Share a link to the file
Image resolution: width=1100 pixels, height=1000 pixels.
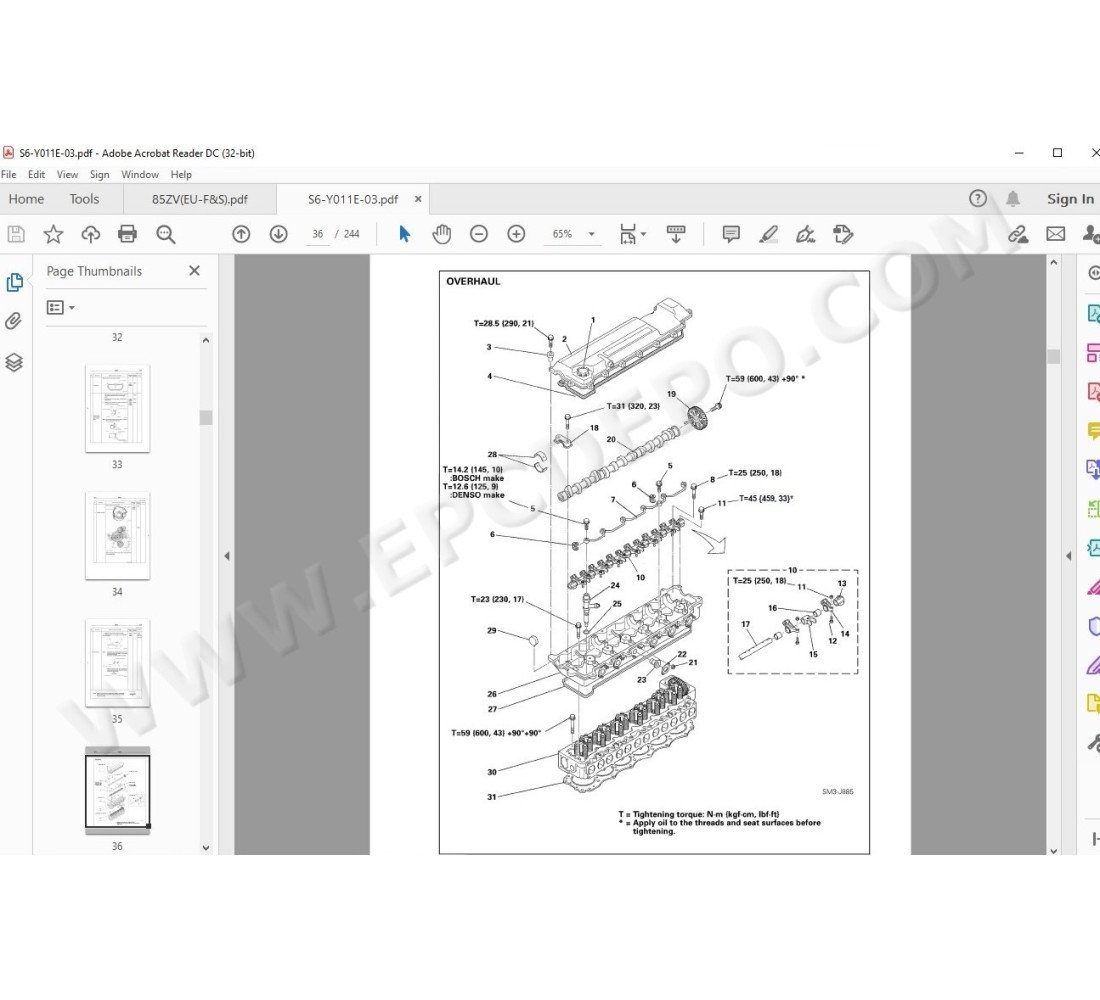1018,234
